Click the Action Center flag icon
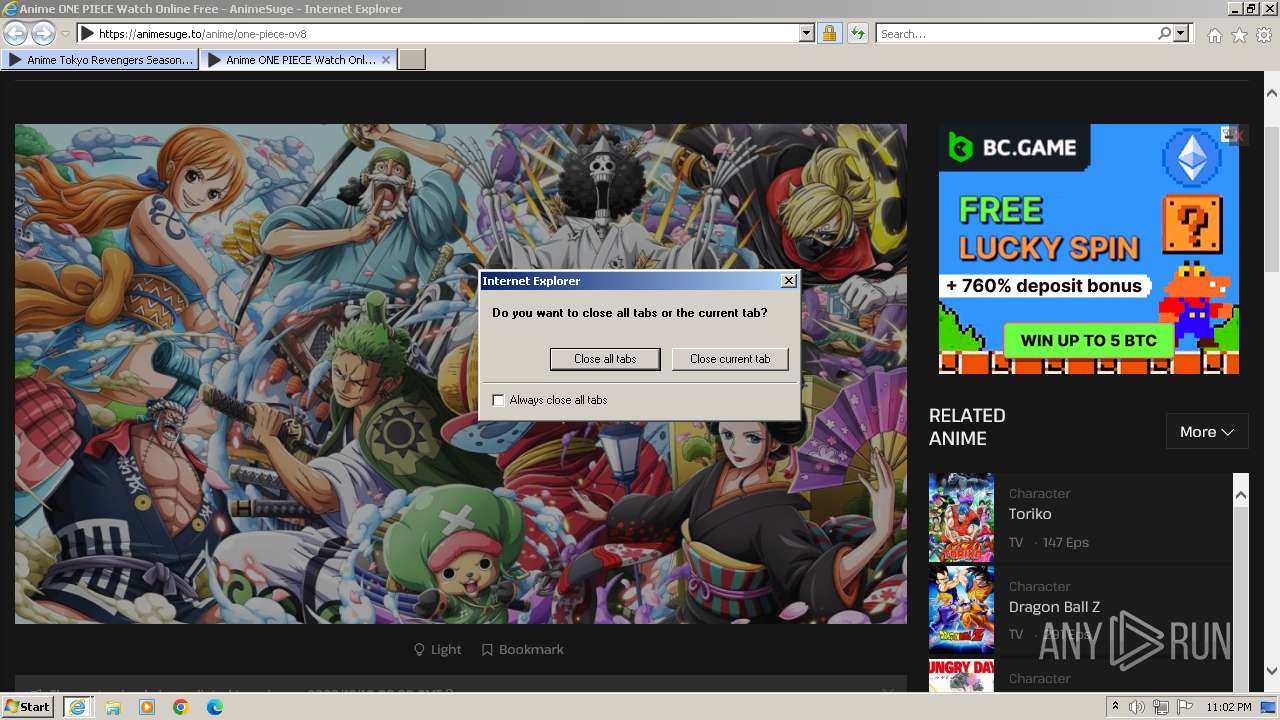 click(x=1185, y=707)
